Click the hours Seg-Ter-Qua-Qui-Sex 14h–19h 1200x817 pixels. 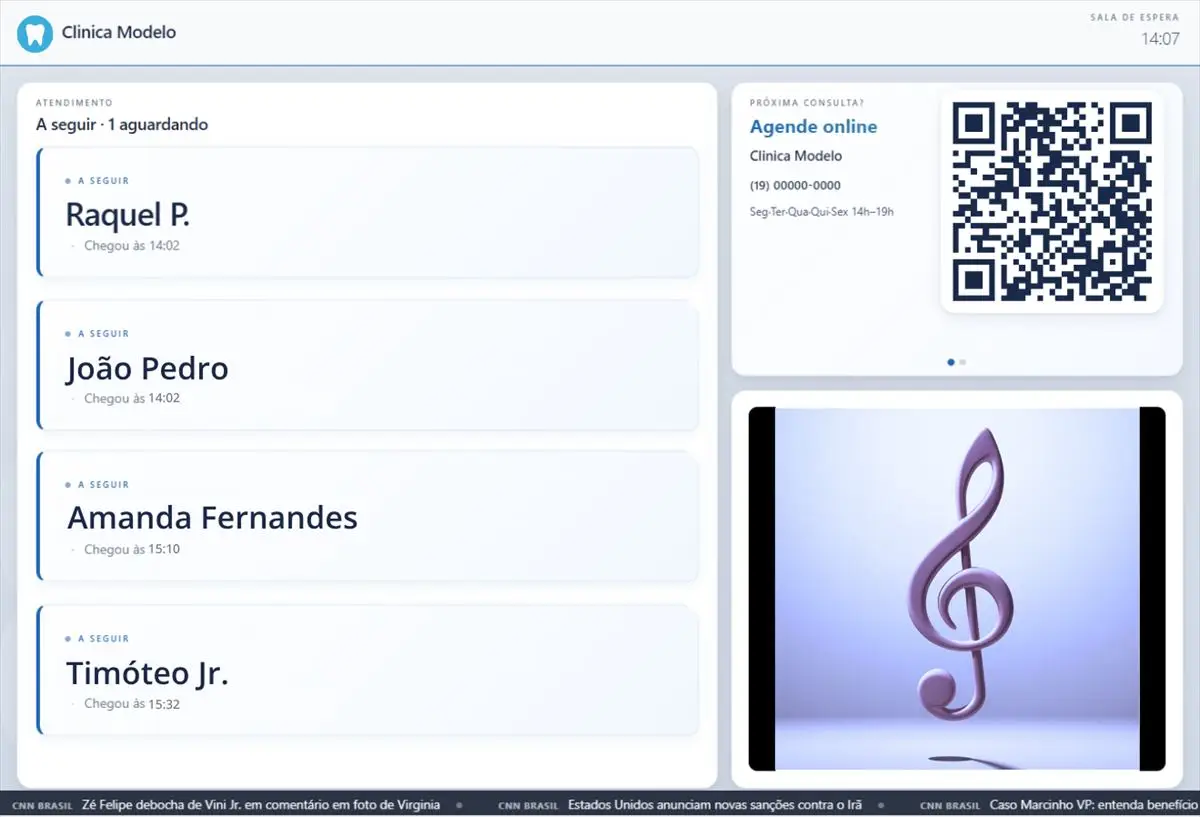pos(822,212)
